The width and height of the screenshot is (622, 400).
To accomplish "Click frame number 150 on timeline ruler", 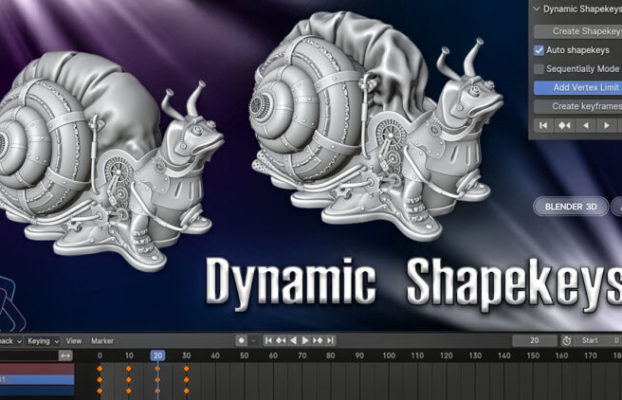I will 533,356.
